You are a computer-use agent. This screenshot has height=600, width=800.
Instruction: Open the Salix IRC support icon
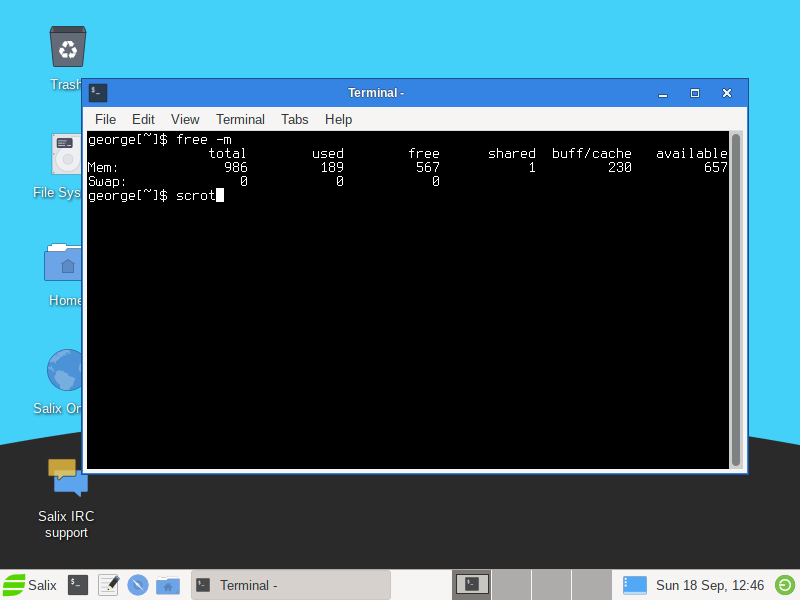[x=68, y=477]
